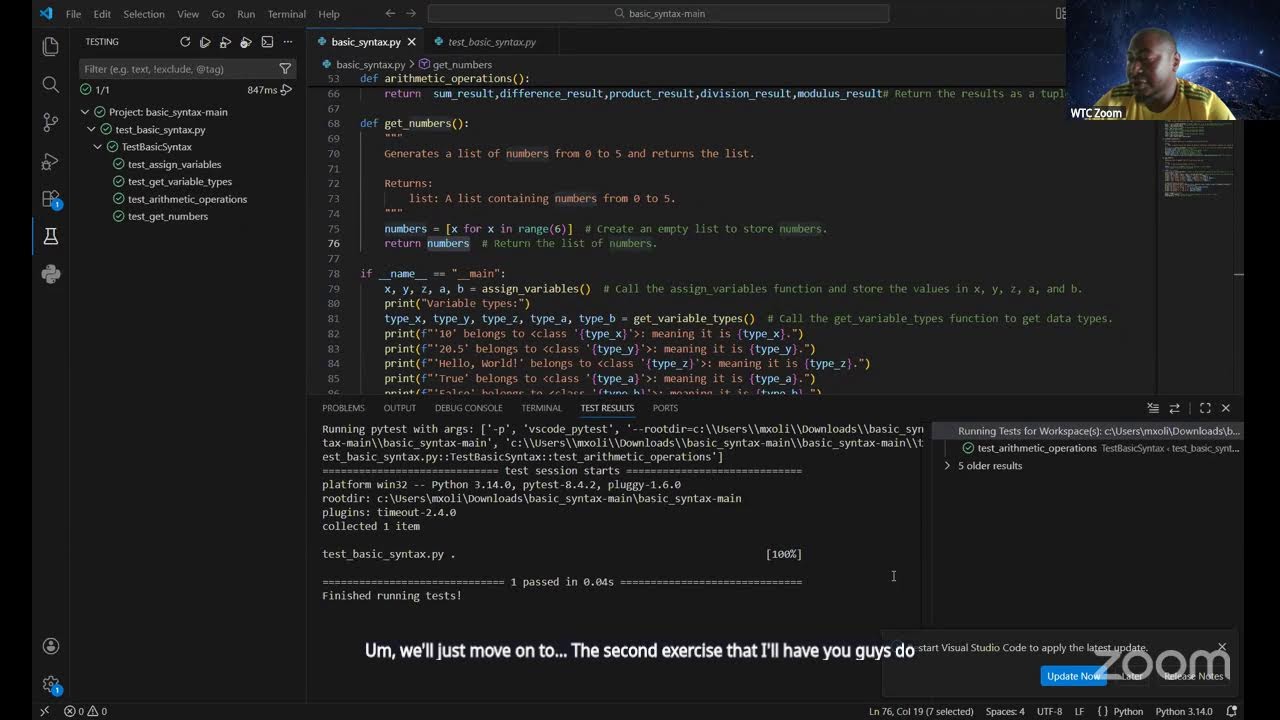Rerun last run icon beside 847ms
The height and width of the screenshot is (720, 1280).
tap(287, 90)
